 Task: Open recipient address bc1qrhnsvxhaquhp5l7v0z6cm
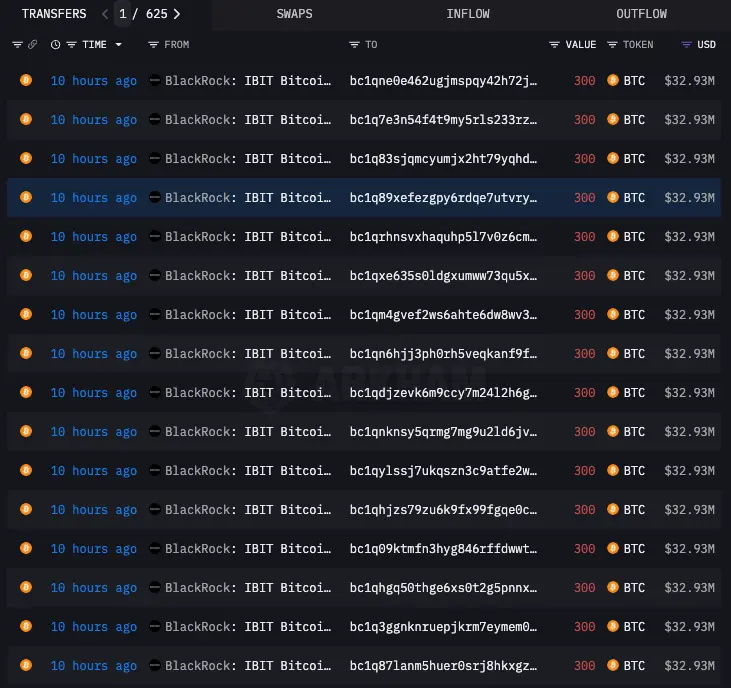443,237
